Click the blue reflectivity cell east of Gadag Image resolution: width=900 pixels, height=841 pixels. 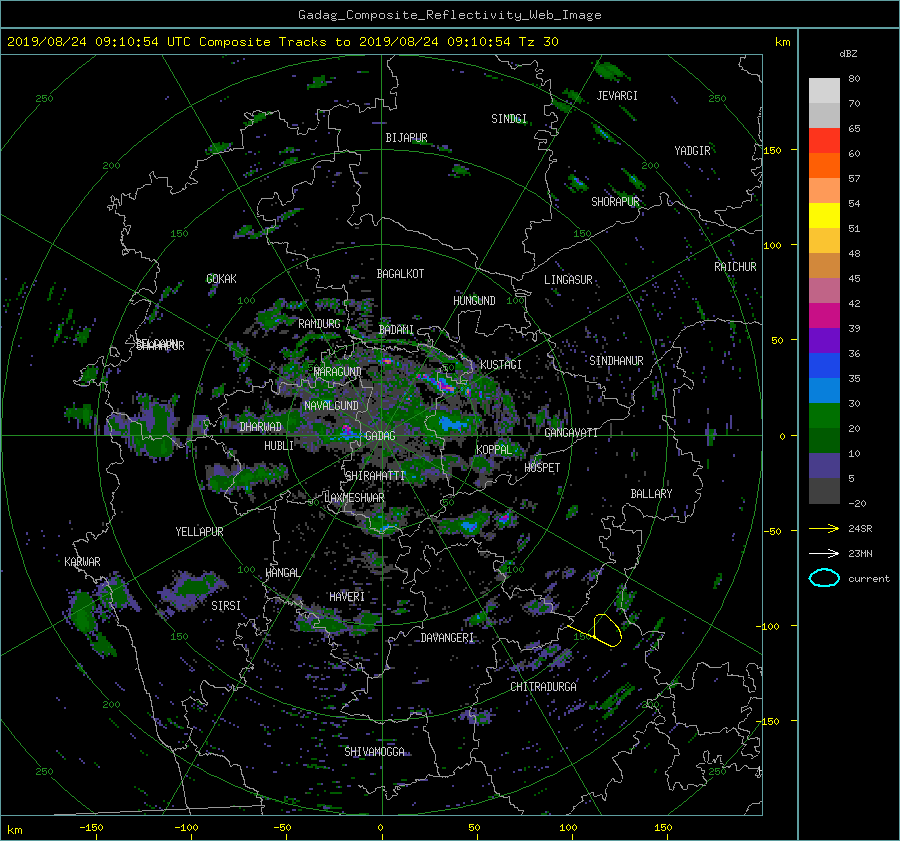pos(452,424)
